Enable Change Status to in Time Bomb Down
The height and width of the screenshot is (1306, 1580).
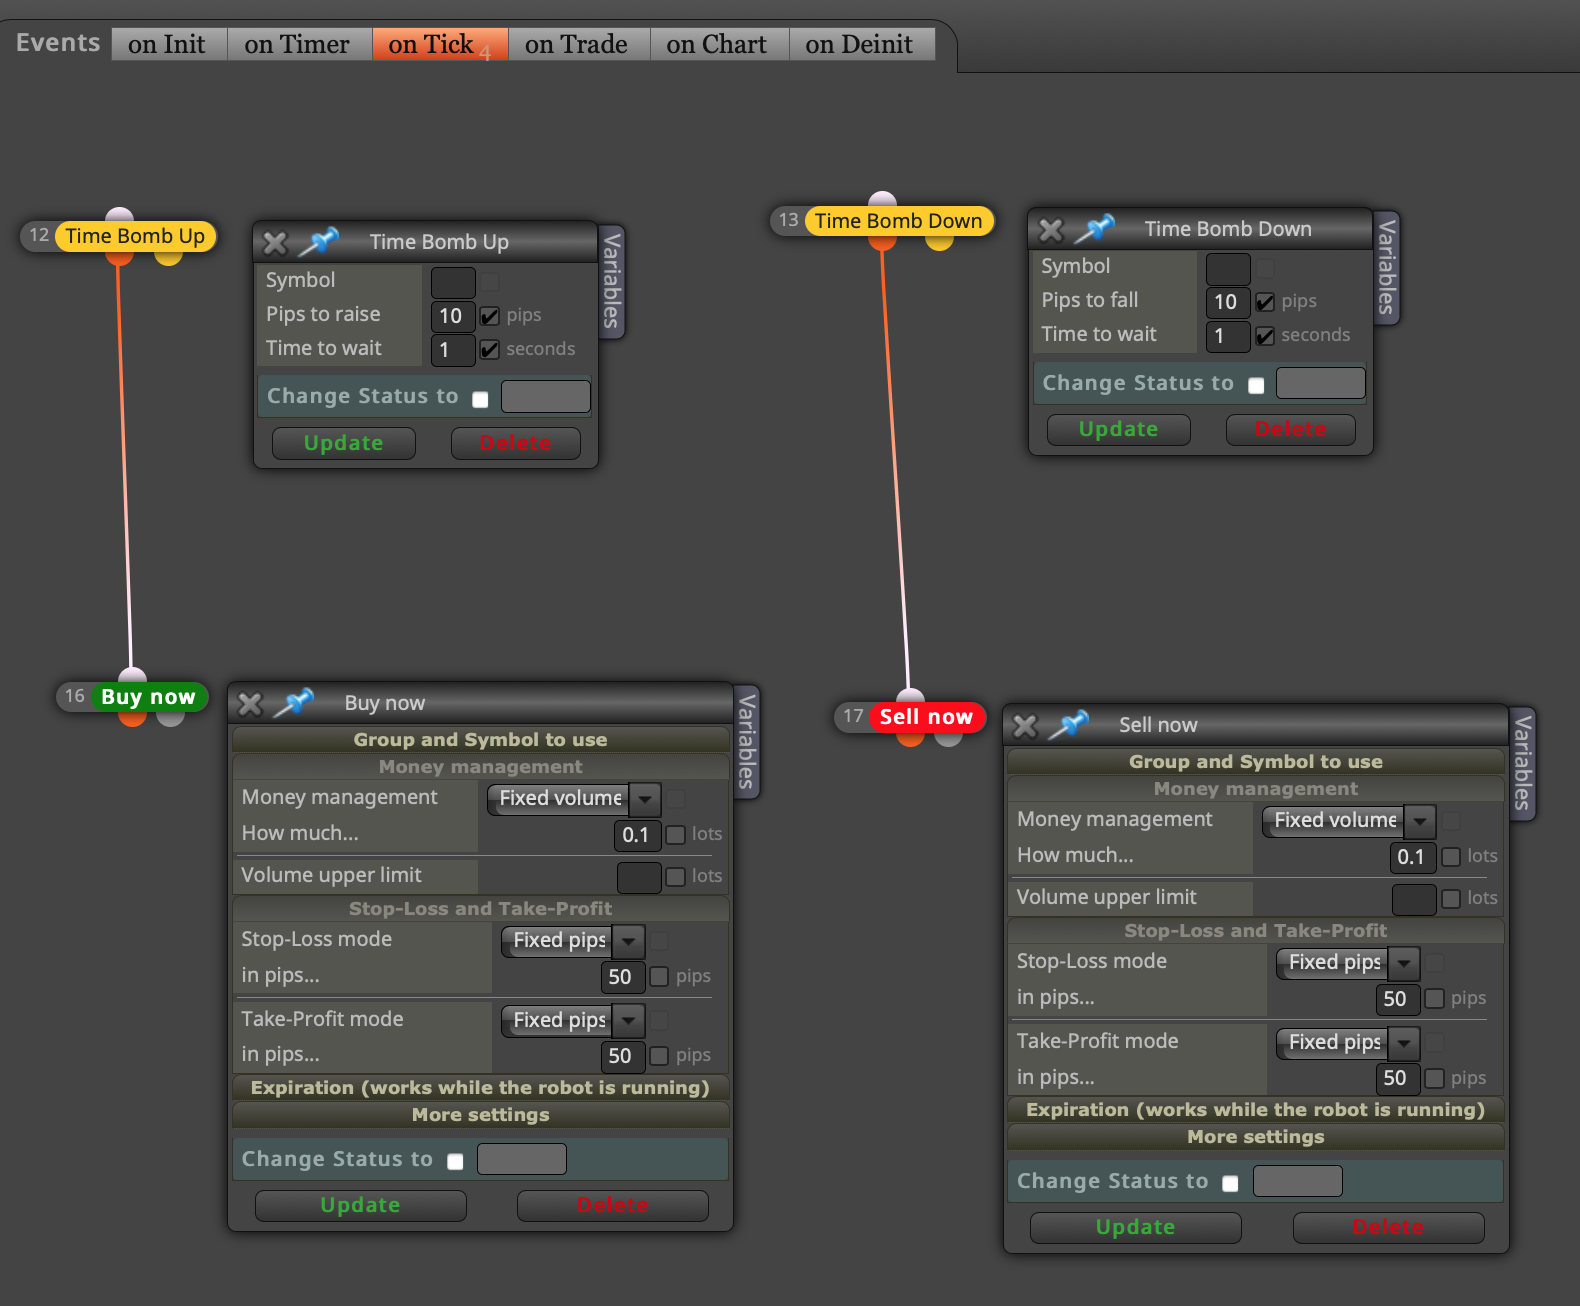[1256, 385]
